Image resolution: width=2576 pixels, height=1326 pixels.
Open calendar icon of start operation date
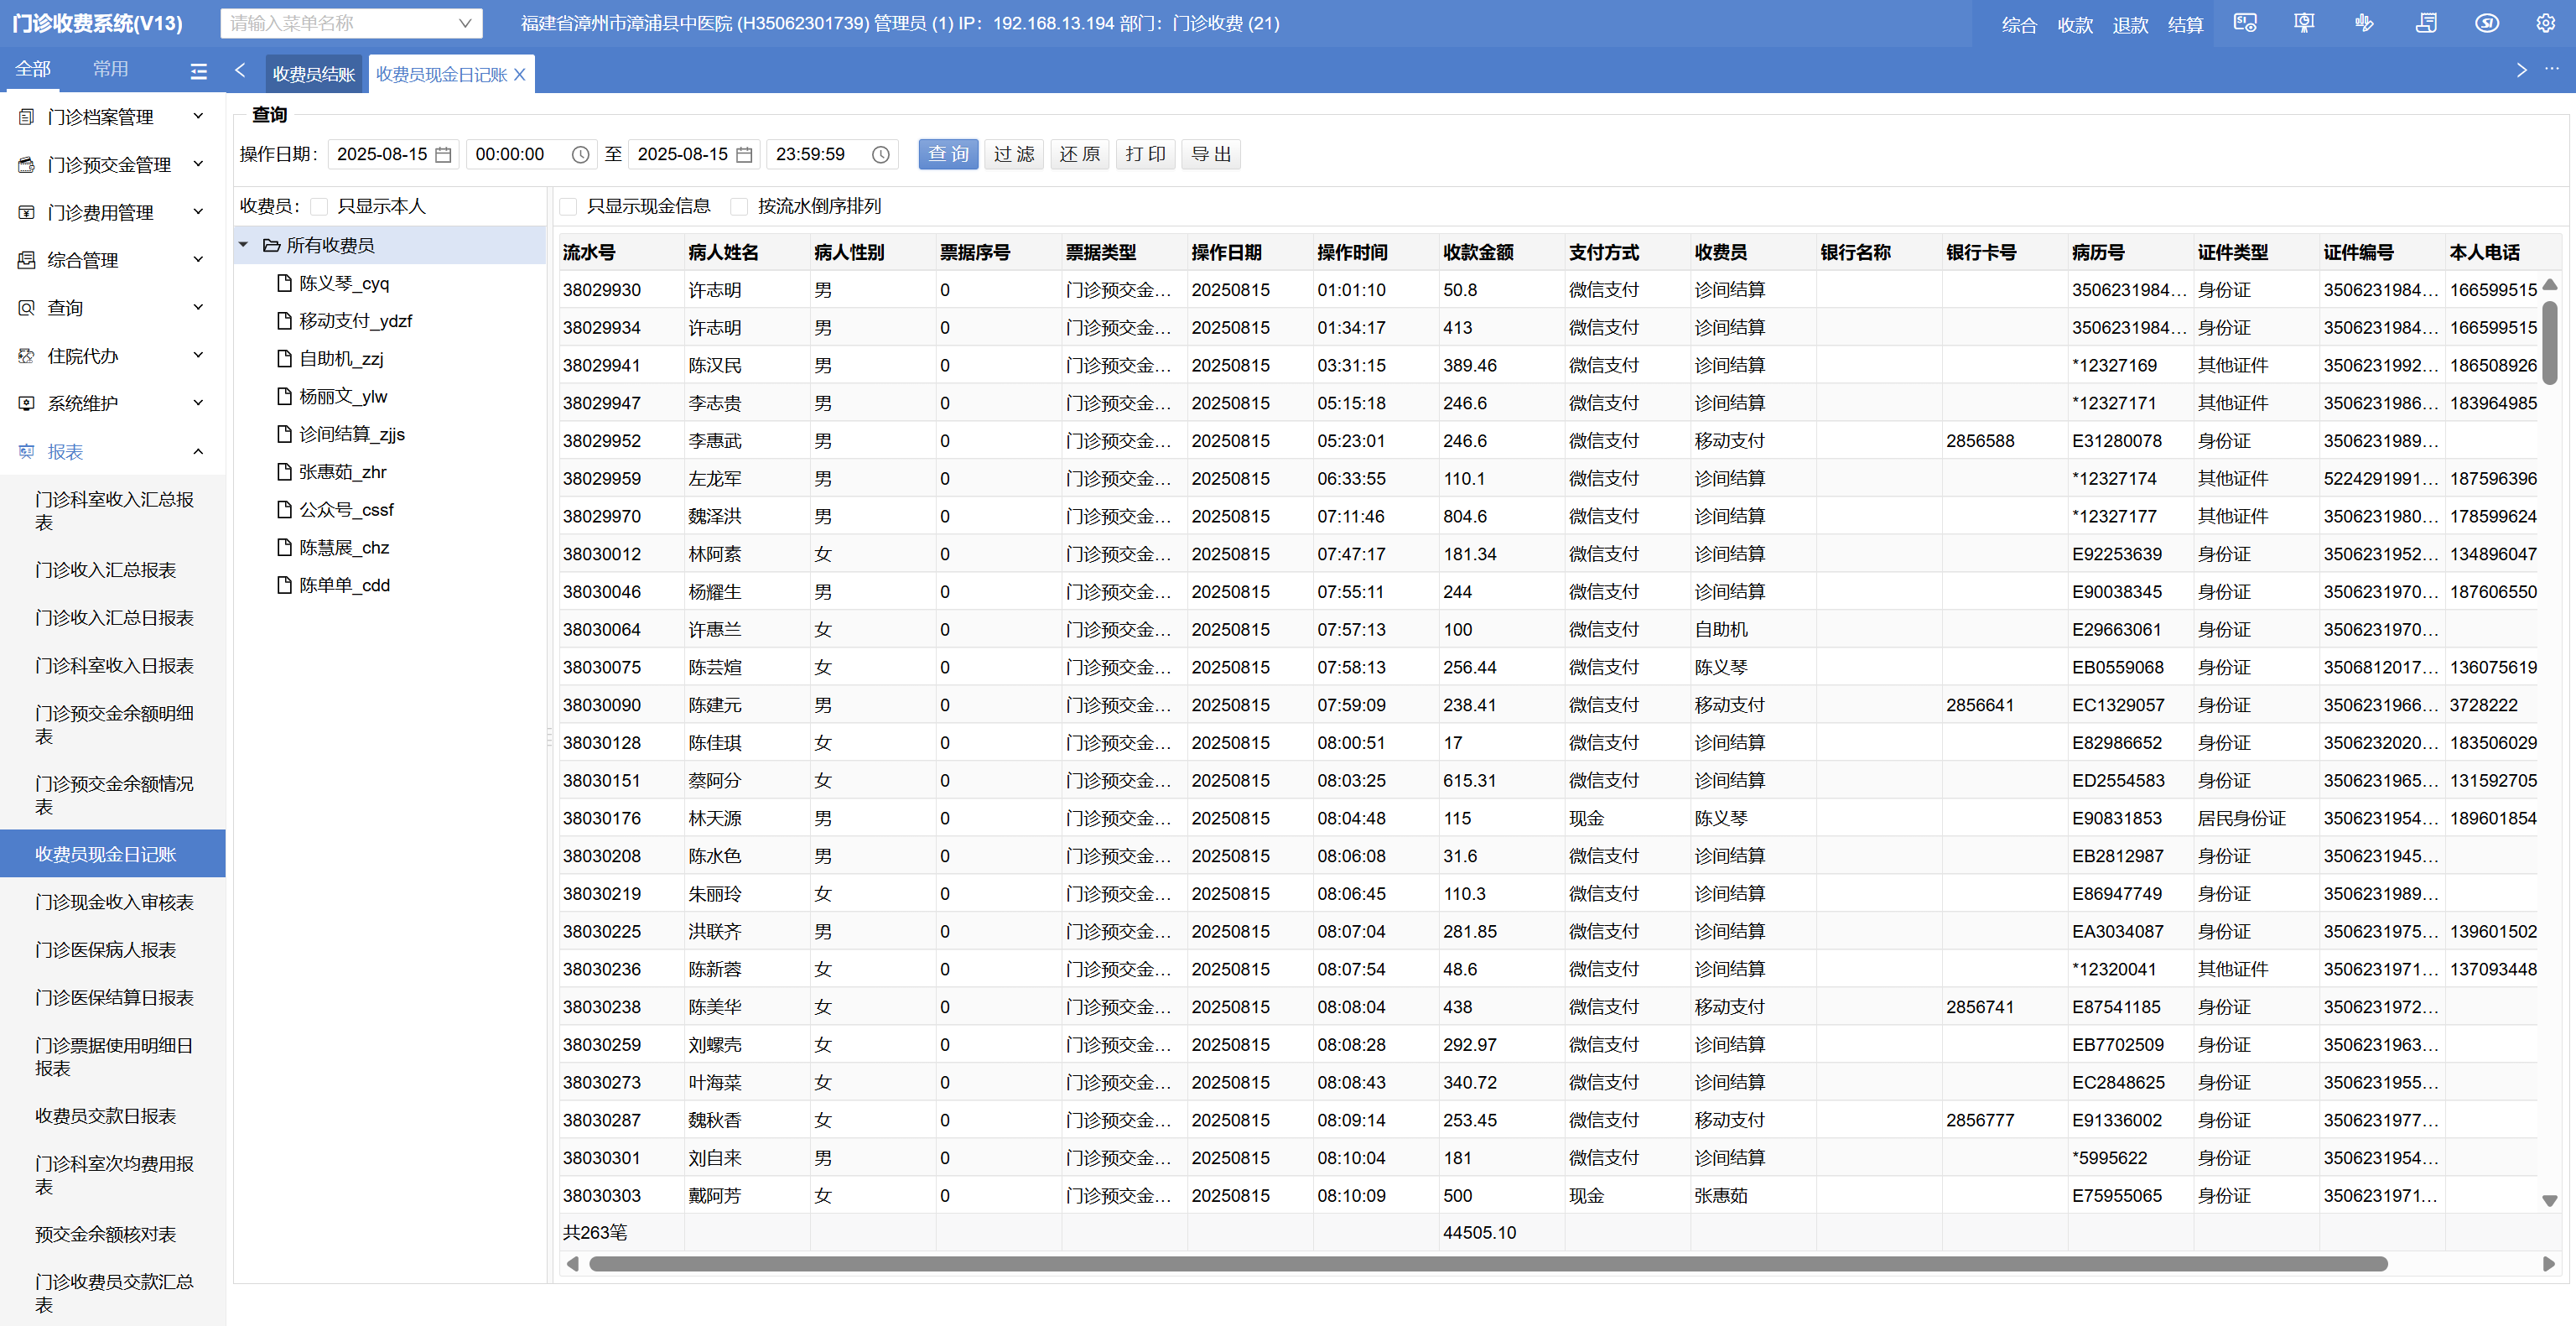[444, 155]
